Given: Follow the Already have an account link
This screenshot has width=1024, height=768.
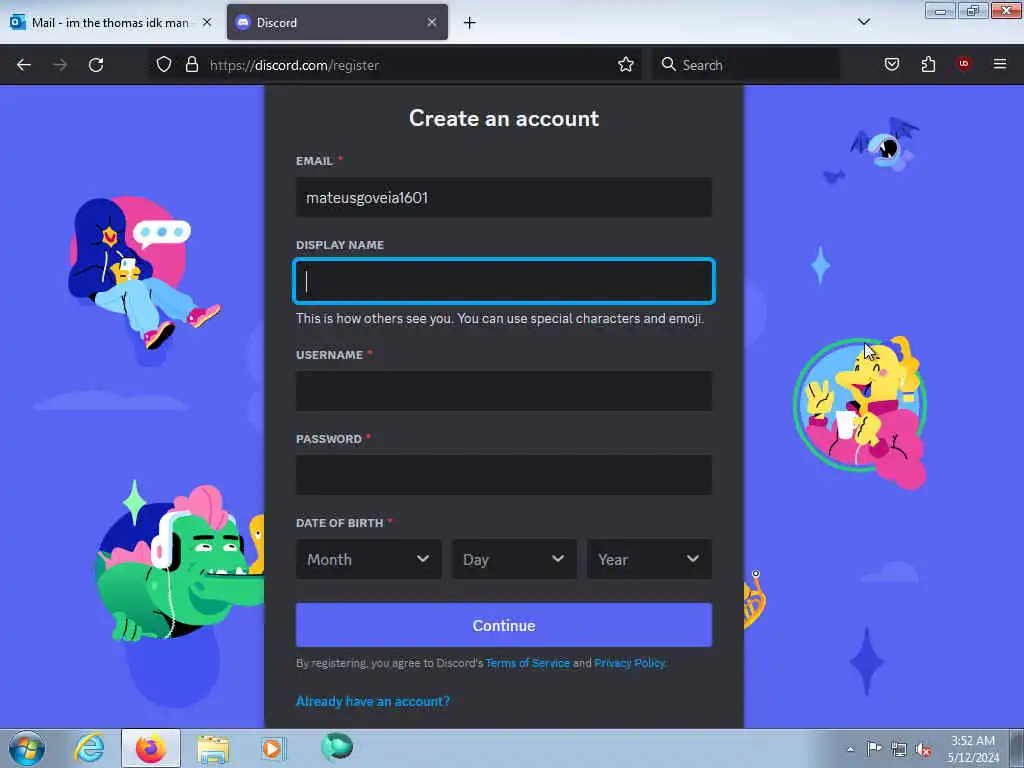Looking at the screenshot, I should (x=373, y=701).
